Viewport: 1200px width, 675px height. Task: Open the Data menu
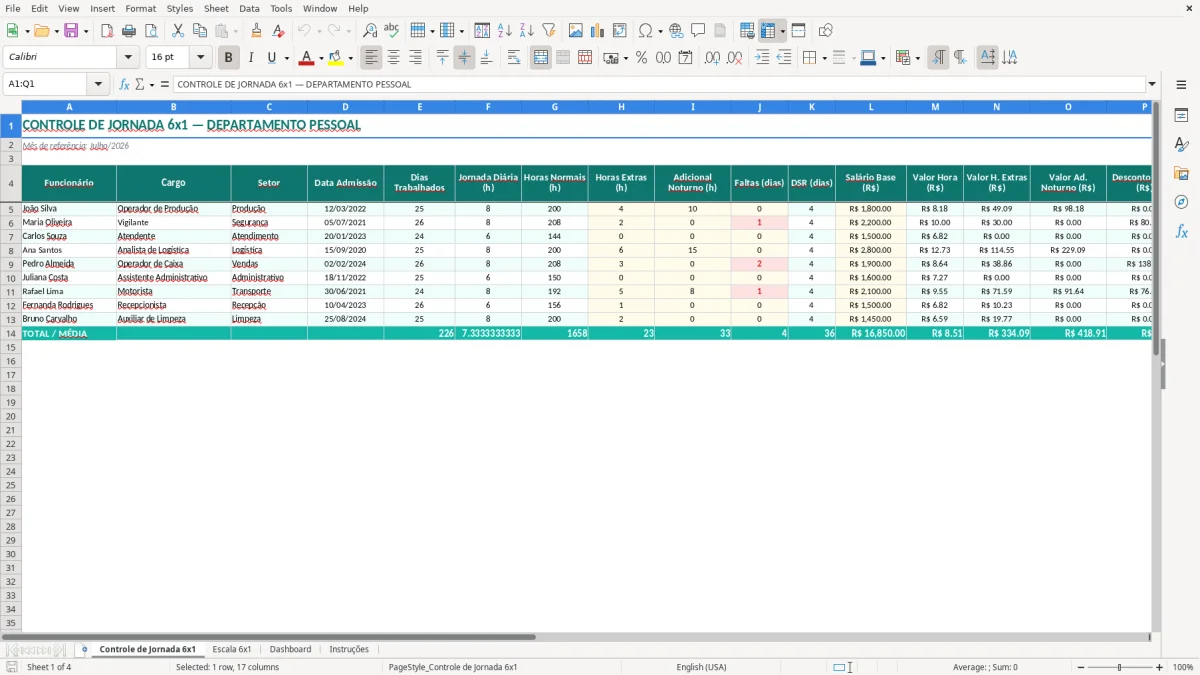pyautogui.click(x=249, y=8)
